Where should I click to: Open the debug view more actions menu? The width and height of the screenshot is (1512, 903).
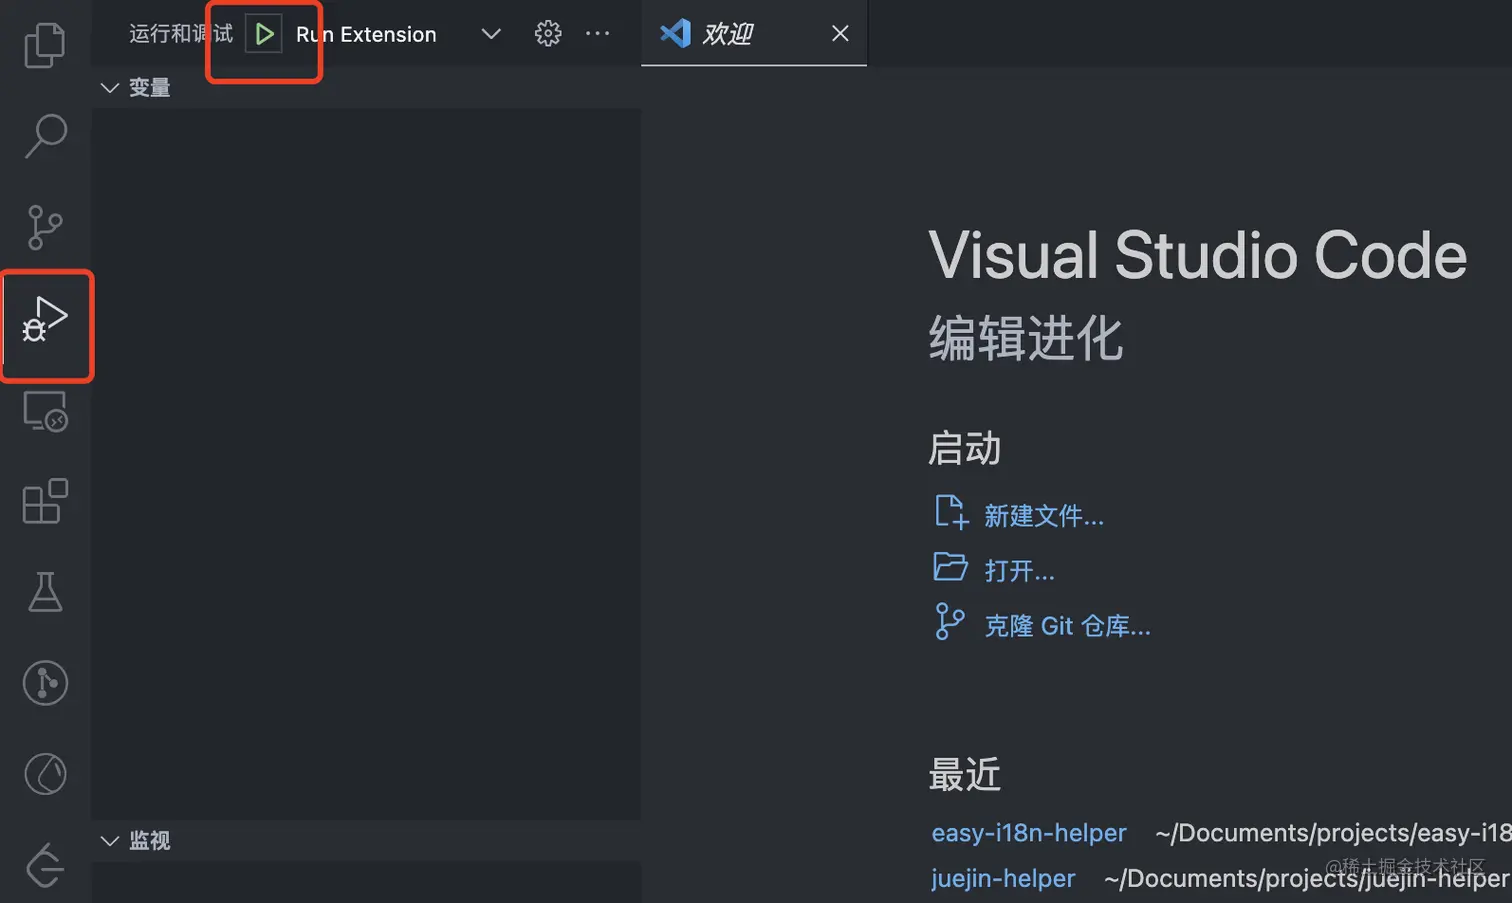(598, 34)
